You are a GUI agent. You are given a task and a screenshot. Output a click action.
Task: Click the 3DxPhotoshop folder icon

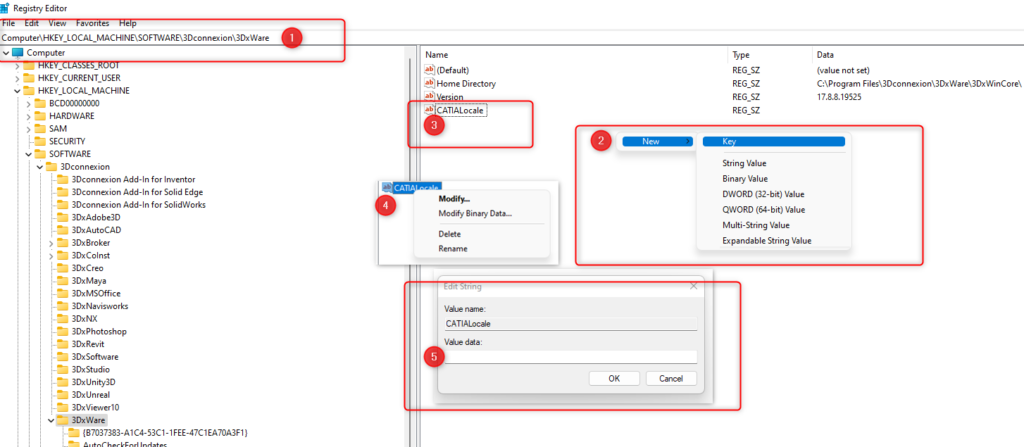tap(63, 331)
